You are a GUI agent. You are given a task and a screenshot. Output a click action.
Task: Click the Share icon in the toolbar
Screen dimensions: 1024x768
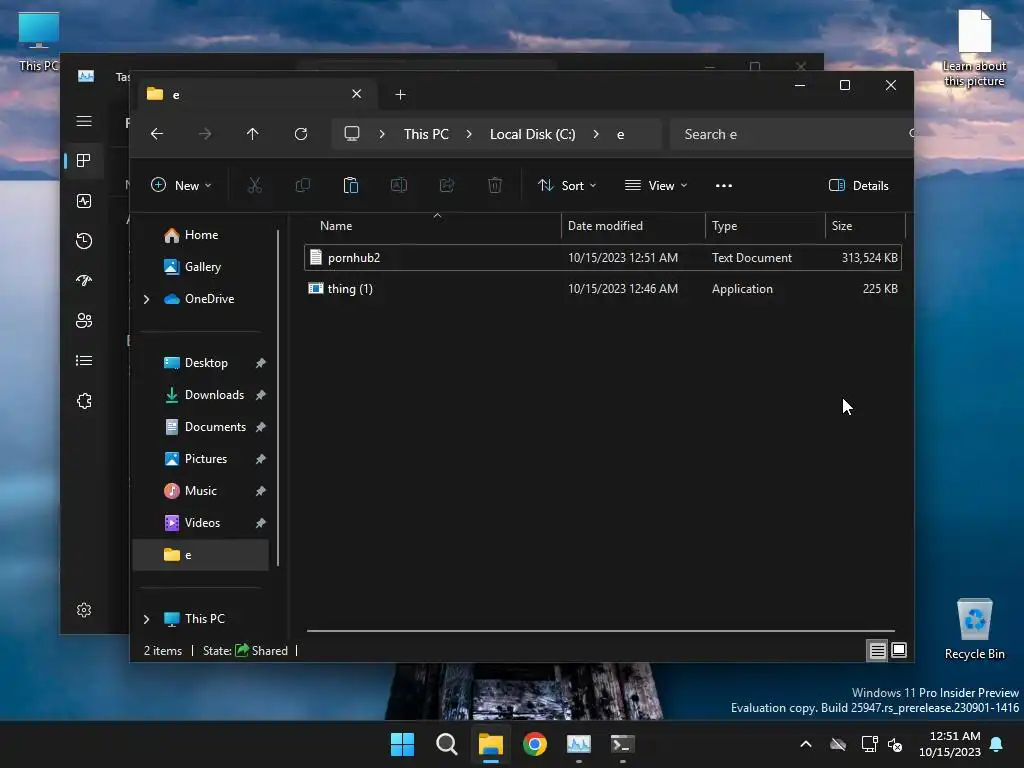coord(447,185)
